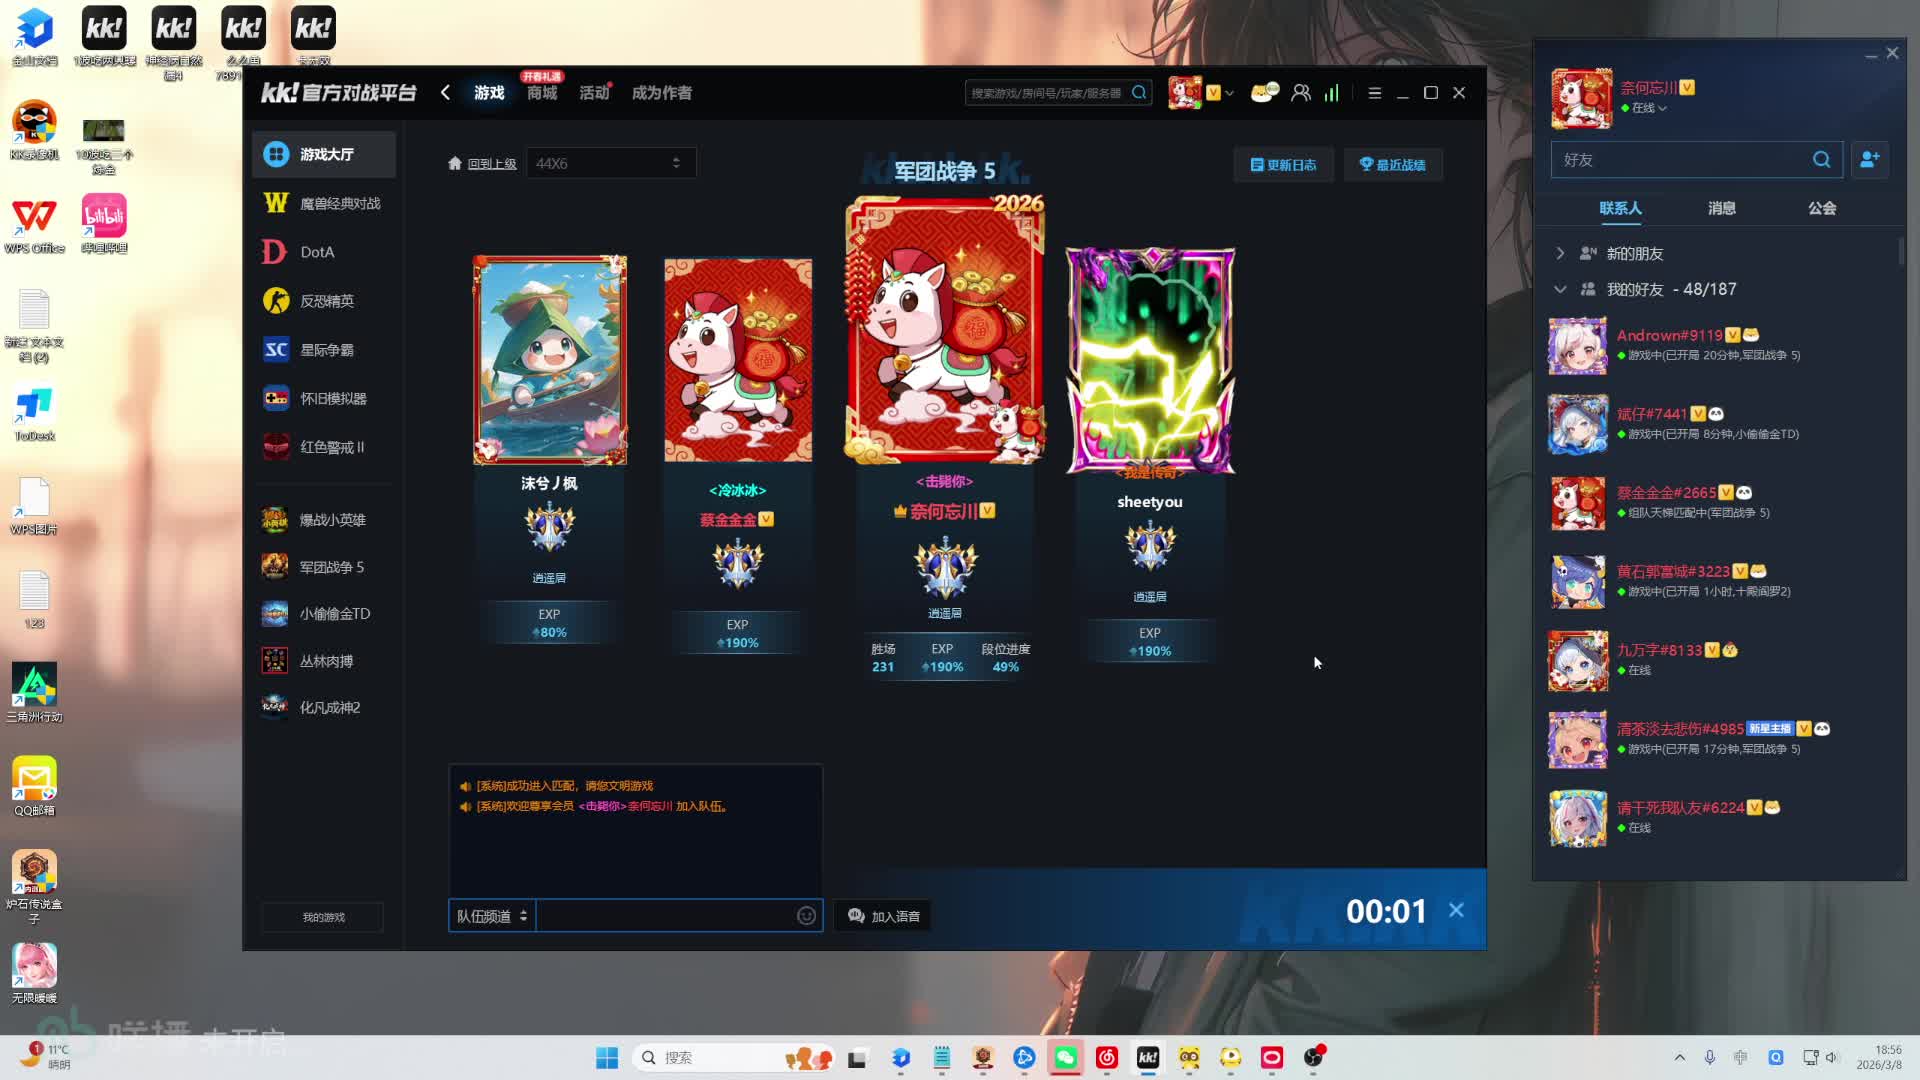Expand the 新的朋友 group
This screenshot has width=1920, height=1080.
point(1560,254)
